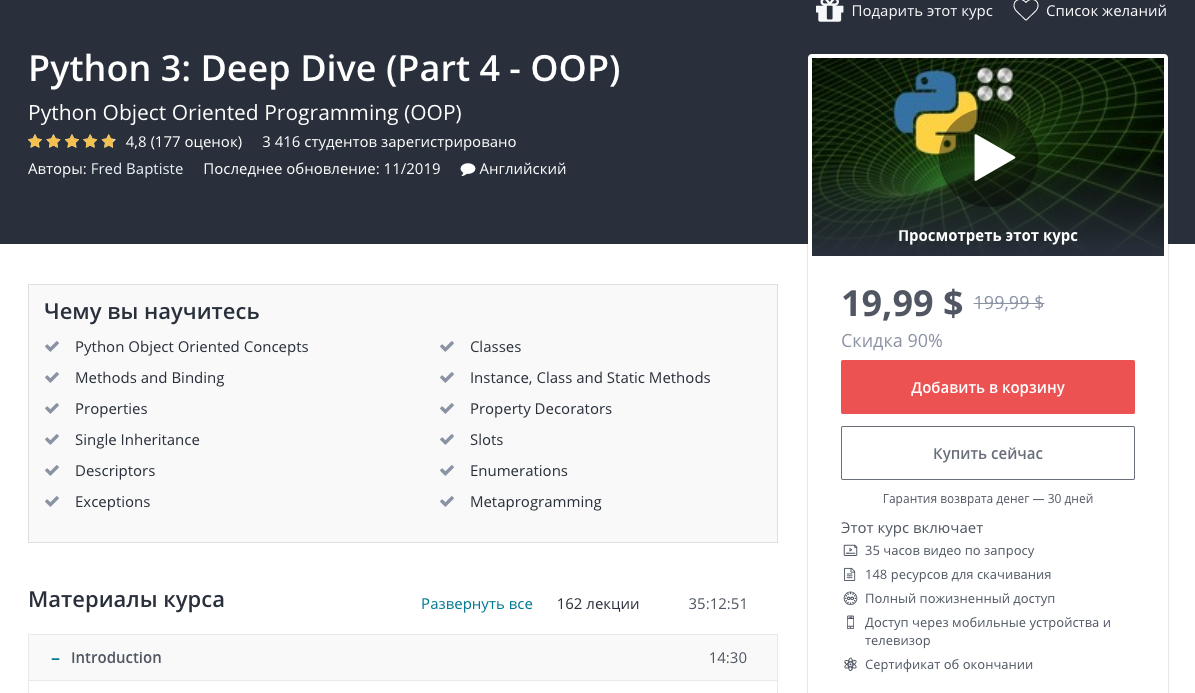
Task: Expand all sections with Развернуть все
Action: [476, 604]
